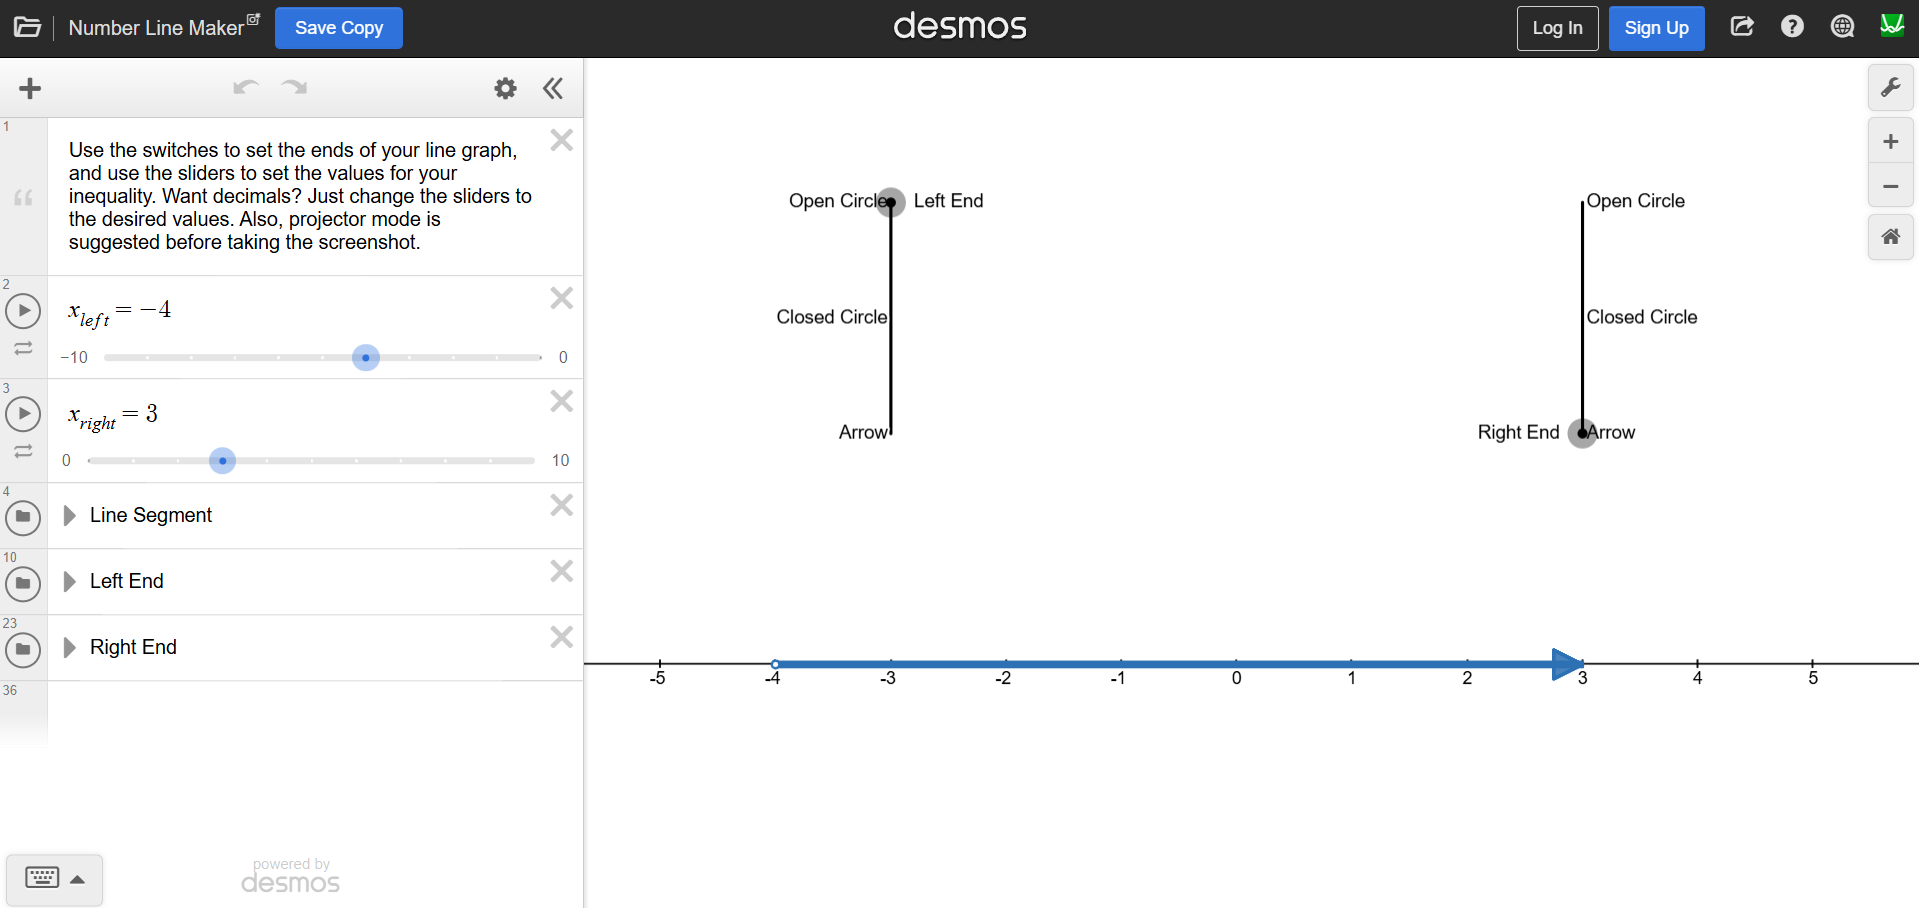Click the Left End folder title
Image resolution: width=1919 pixels, height=908 pixels.
(x=127, y=581)
